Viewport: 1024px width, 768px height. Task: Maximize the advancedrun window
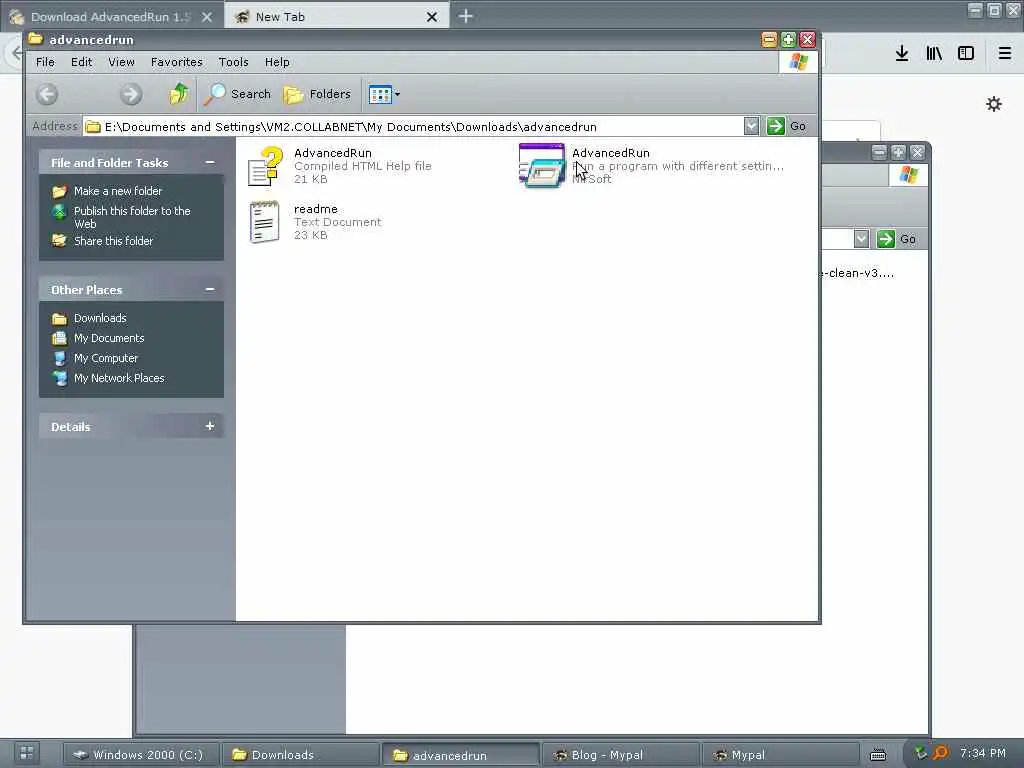click(x=788, y=40)
